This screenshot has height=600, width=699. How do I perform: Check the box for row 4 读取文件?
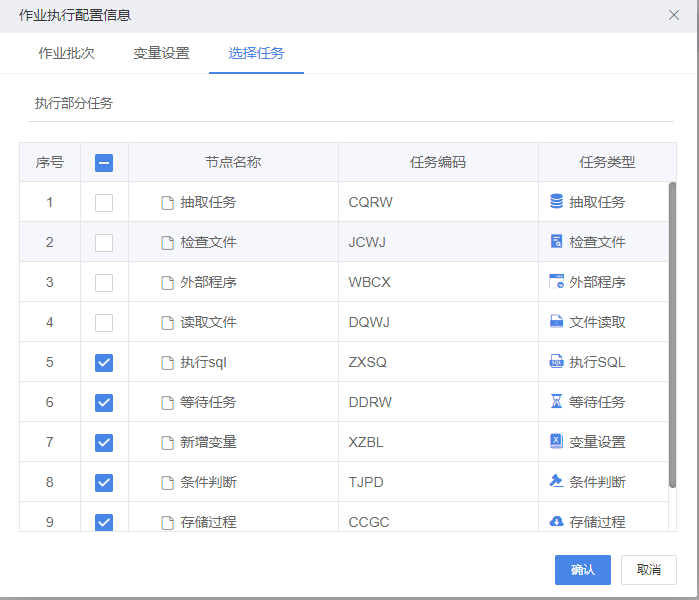[104, 323]
